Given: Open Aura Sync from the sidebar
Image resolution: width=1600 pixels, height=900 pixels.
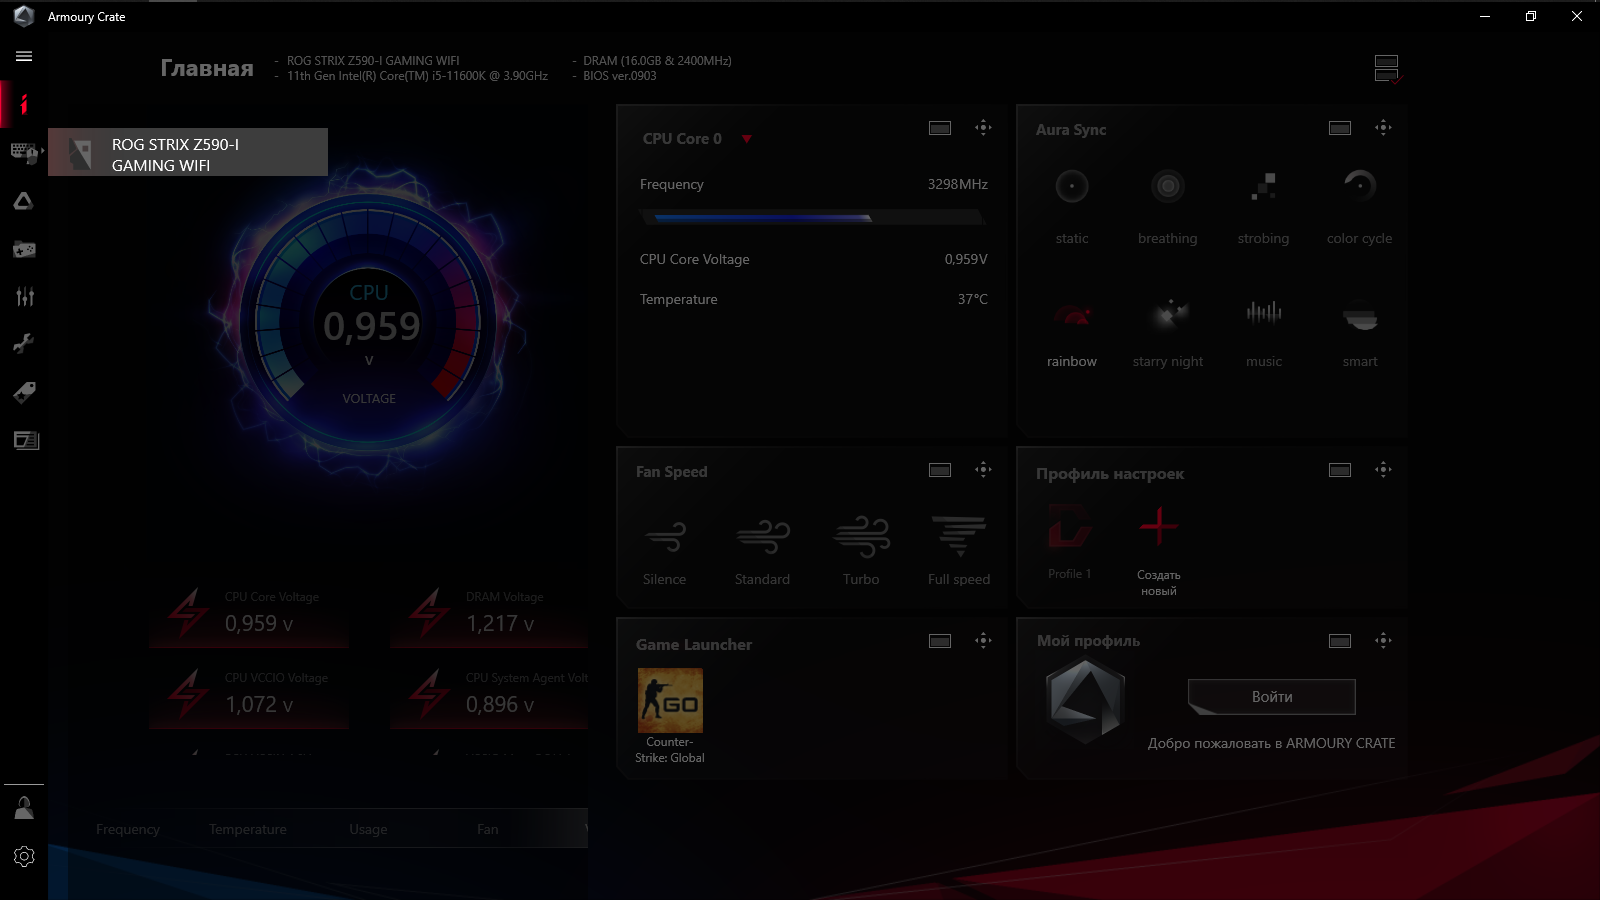Looking at the screenshot, I should (24, 201).
